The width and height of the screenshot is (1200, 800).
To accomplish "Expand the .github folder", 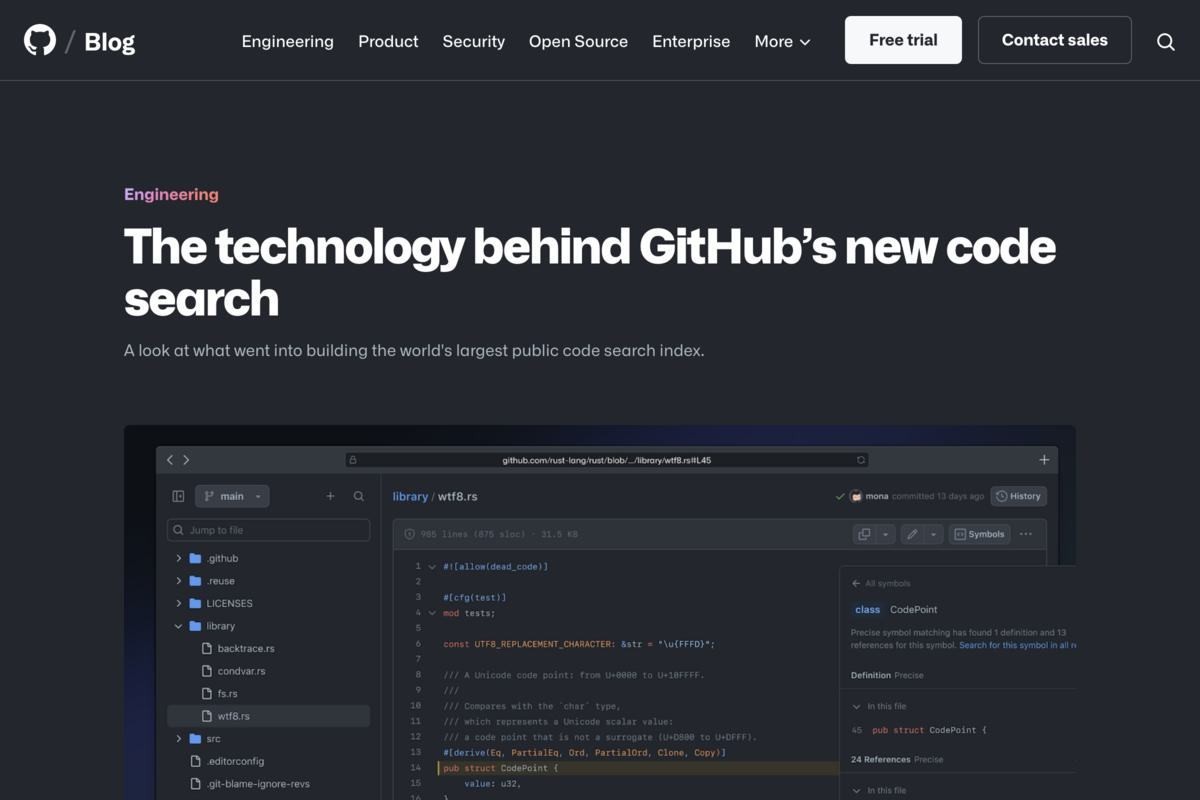I will 179,558.
